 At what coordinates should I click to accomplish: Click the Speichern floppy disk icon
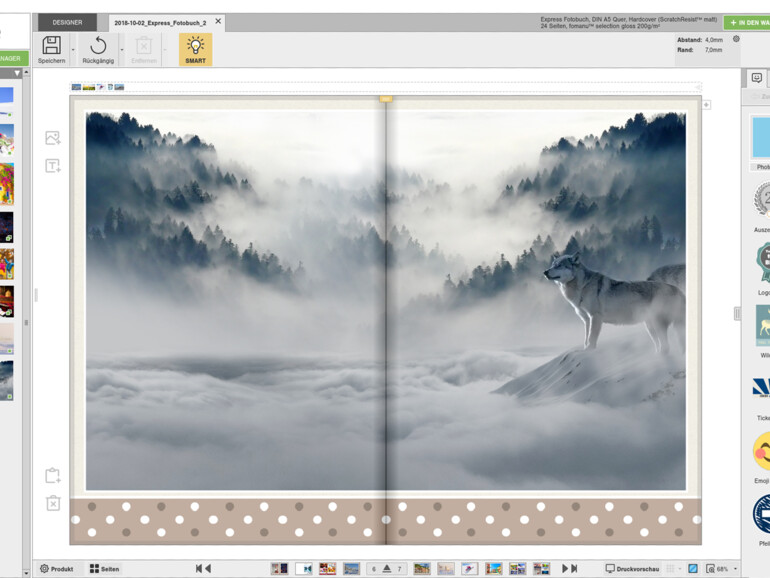pyautogui.click(x=52, y=45)
